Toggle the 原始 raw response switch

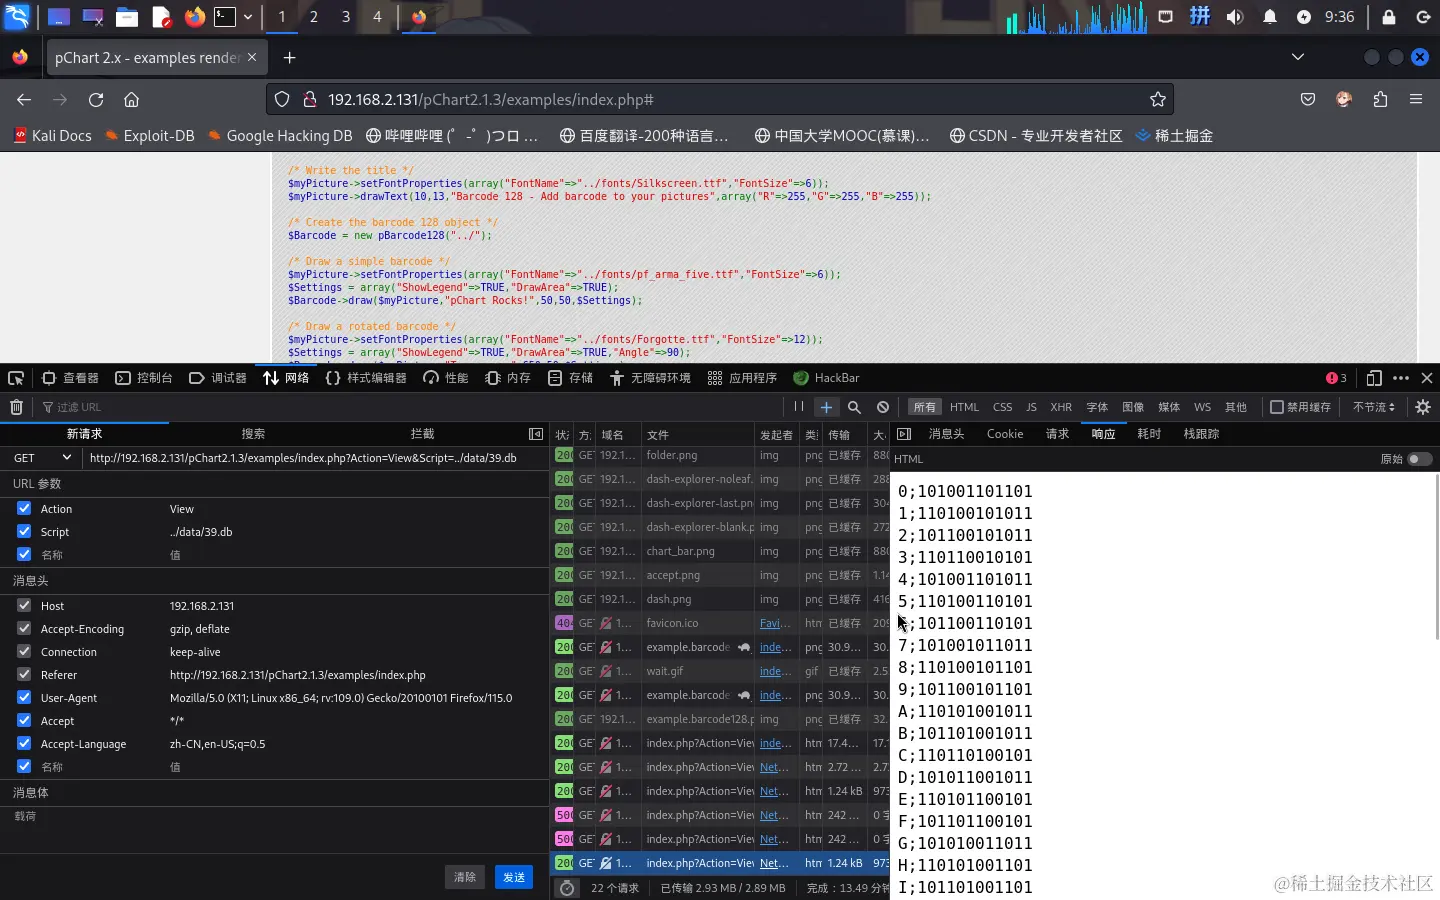coord(1420,459)
